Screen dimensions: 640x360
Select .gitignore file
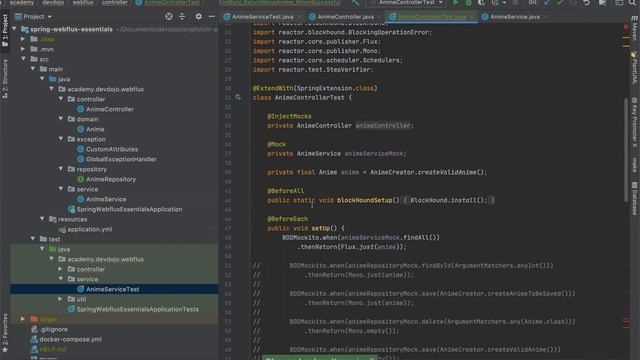click(49, 329)
